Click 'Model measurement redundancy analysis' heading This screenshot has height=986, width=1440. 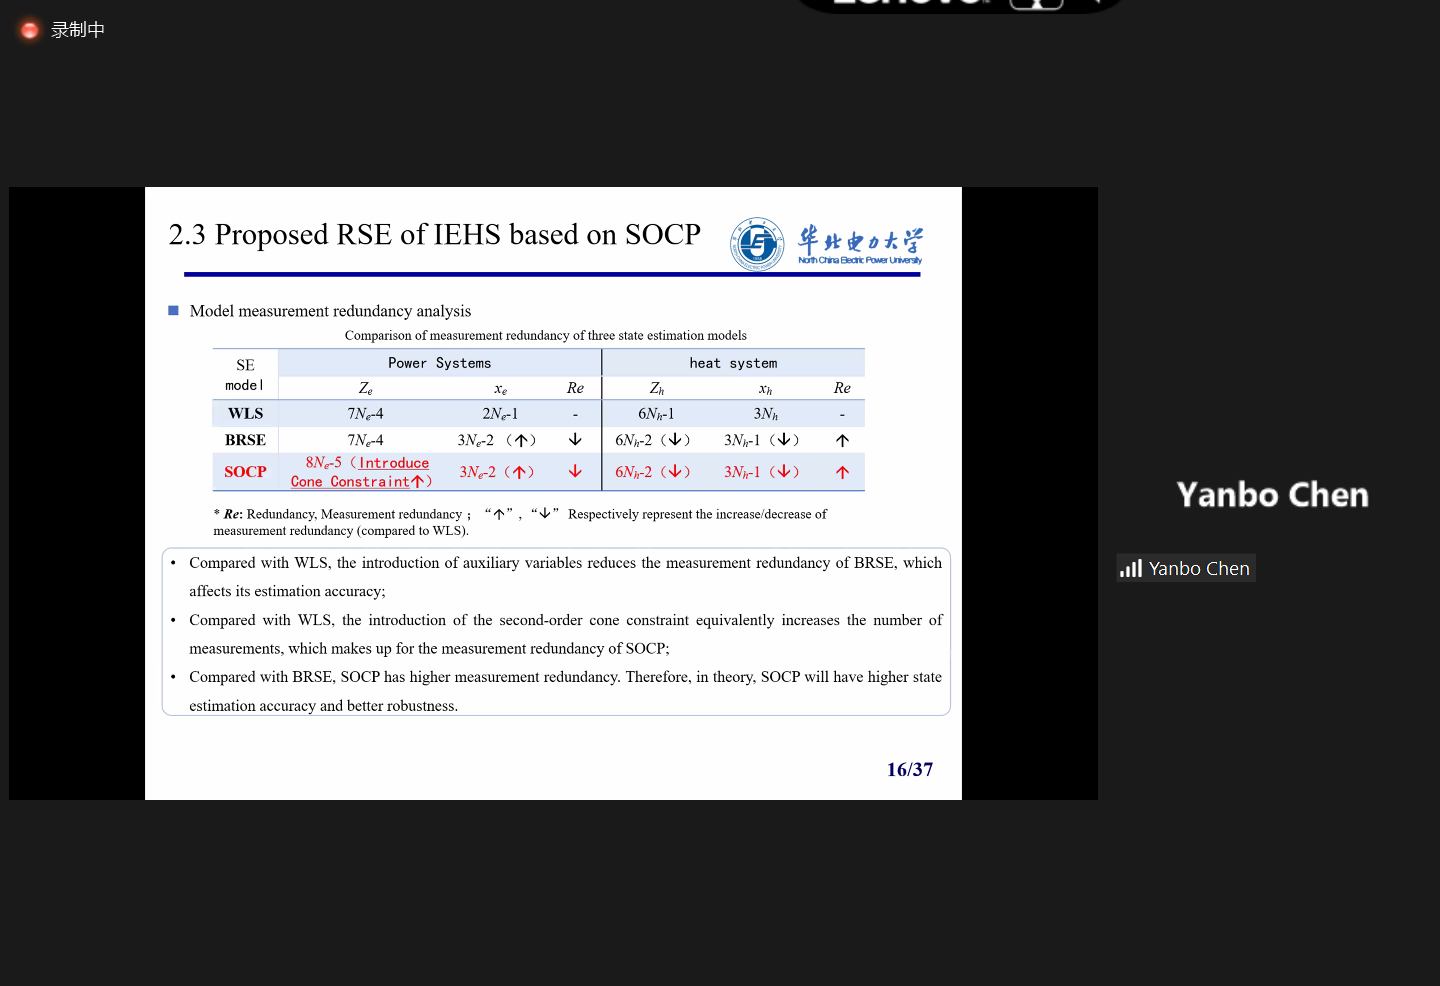pos(330,311)
